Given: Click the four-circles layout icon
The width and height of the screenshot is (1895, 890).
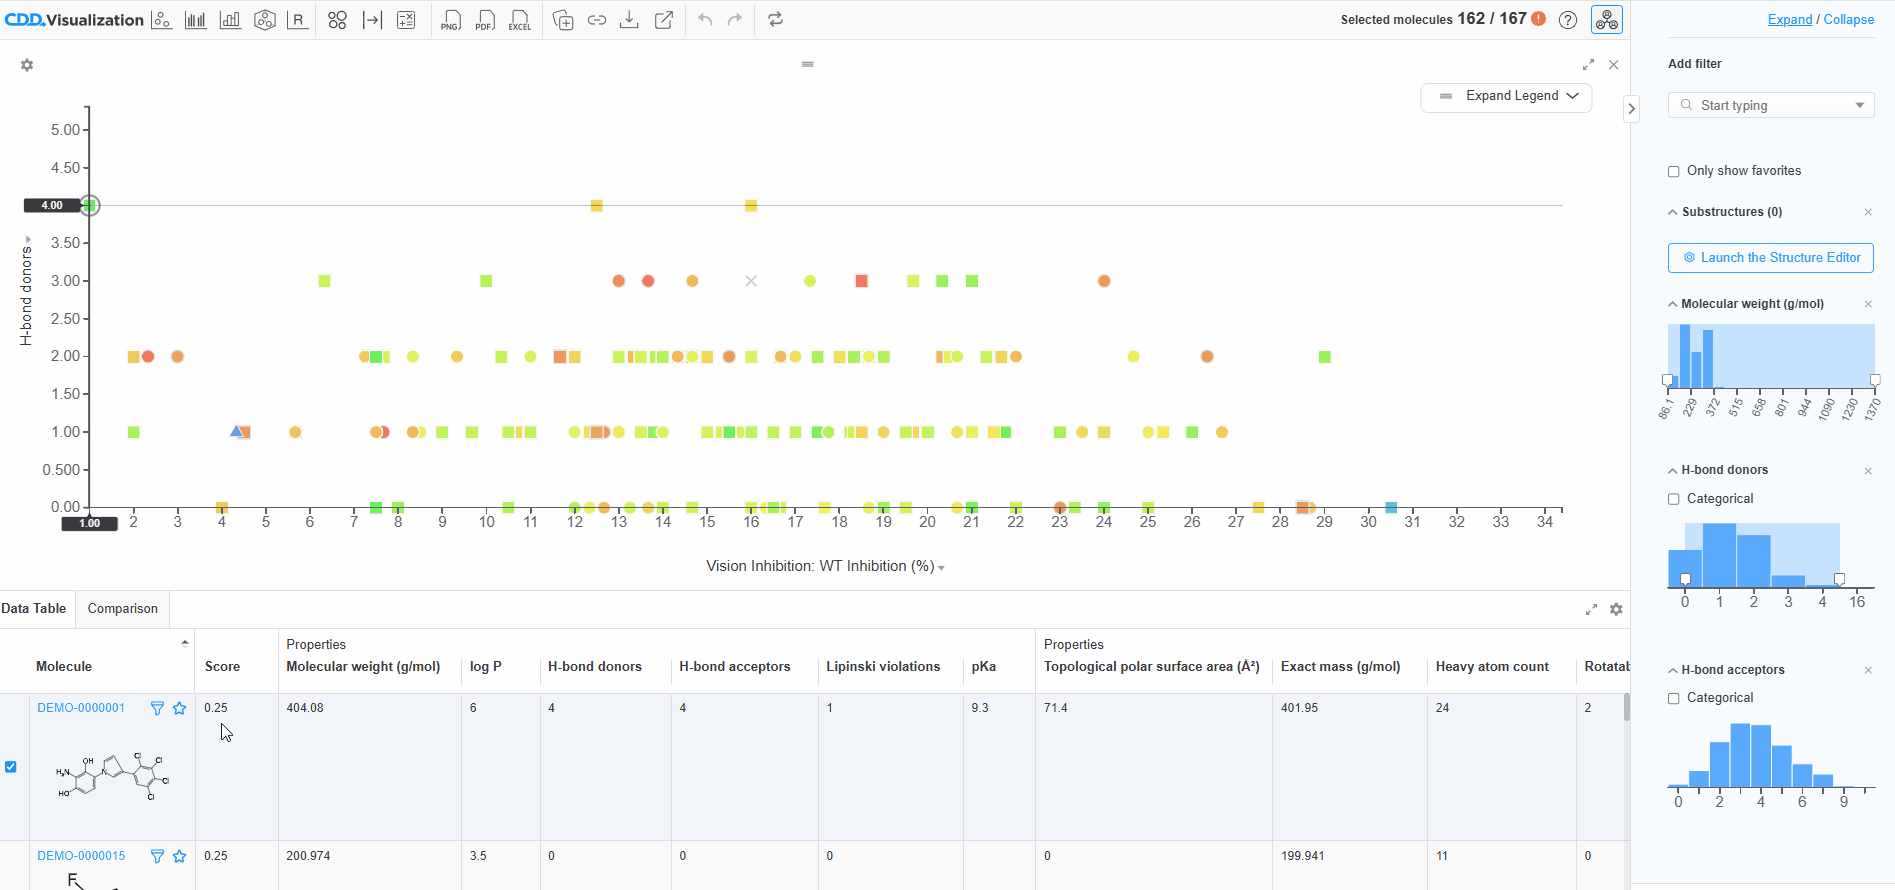Looking at the screenshot, I should [x=338, y=20].
